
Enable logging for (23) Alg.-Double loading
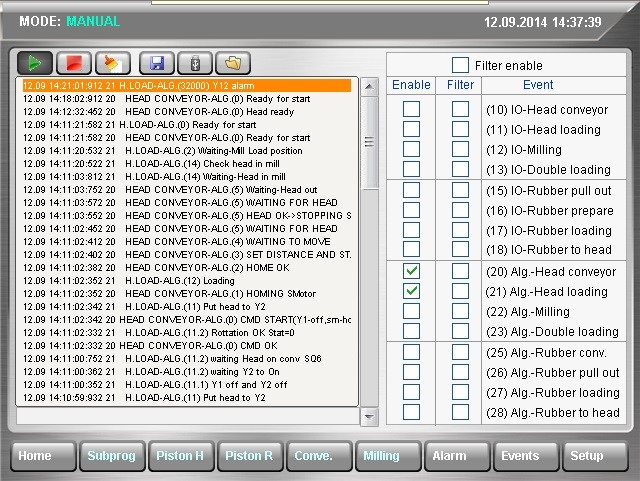point(411,331)
